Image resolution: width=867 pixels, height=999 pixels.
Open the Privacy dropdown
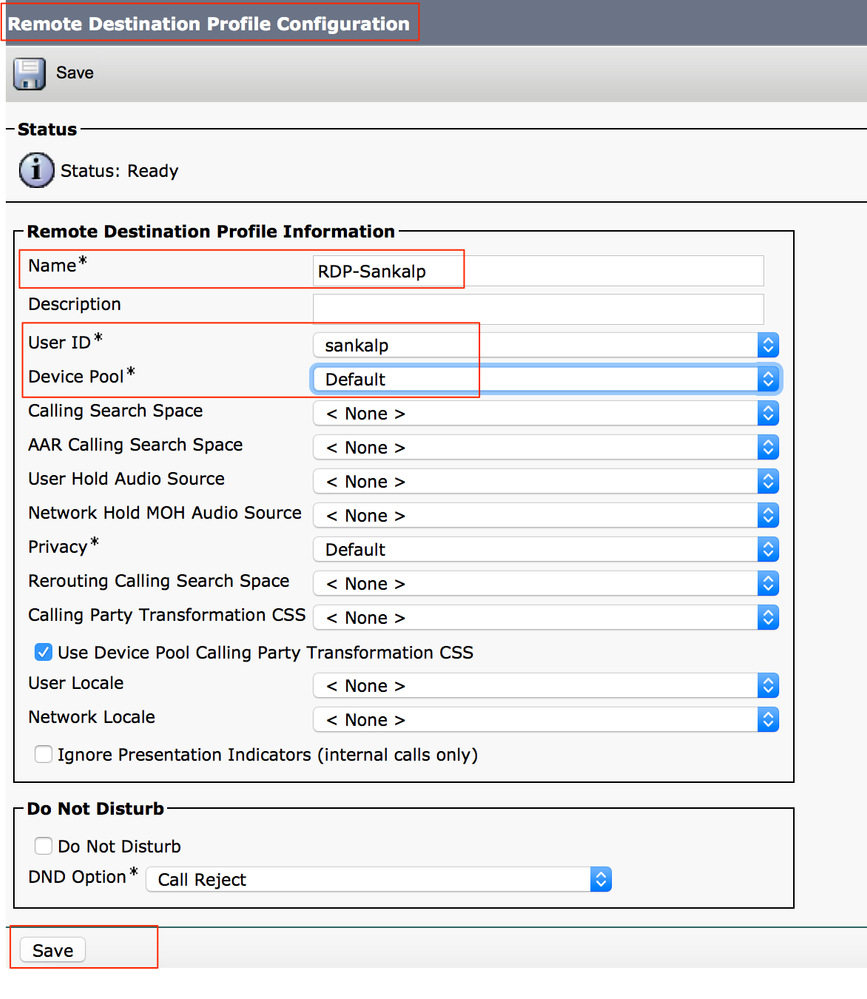pyautogui.click(x=545, y=549)
